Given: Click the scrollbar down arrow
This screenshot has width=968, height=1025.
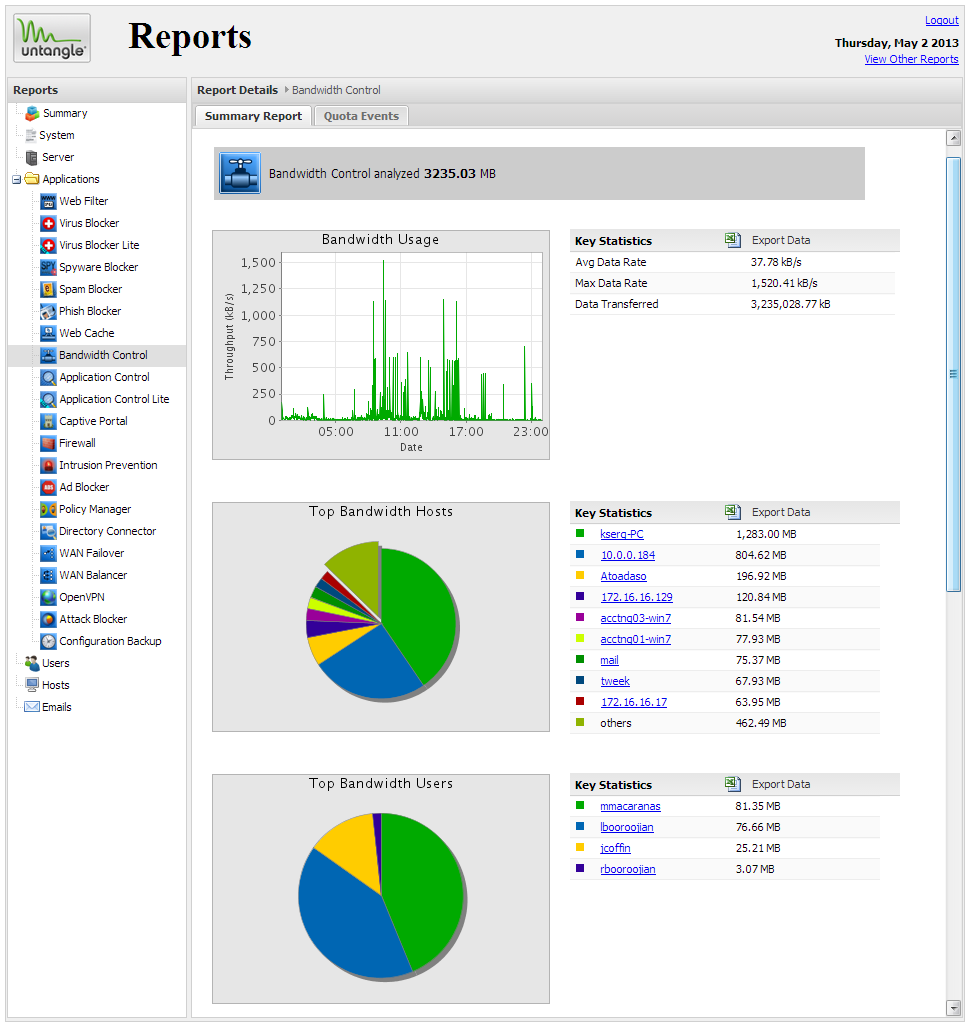Looking at the screenshot, I should pos(953,1008).
